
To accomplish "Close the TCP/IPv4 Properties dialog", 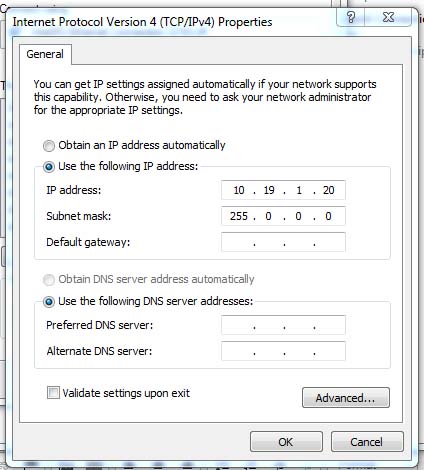I will click(388, 17).
